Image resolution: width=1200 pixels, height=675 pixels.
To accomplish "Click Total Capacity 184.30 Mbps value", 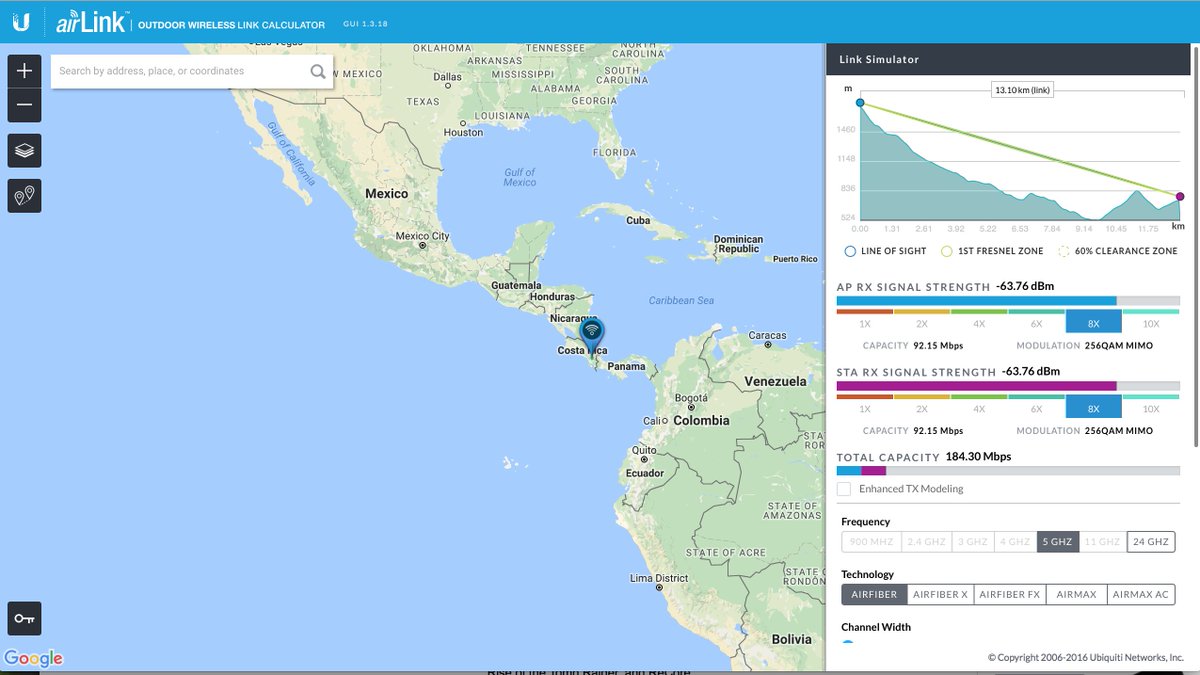I will pyautogui.click(x=978, y=456).
